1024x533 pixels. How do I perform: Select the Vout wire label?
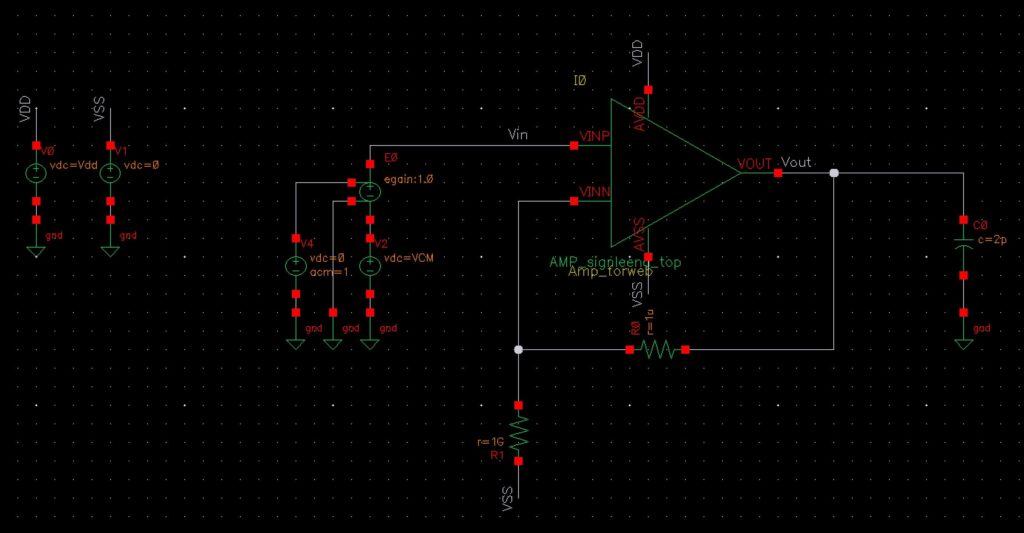(796, 162)
